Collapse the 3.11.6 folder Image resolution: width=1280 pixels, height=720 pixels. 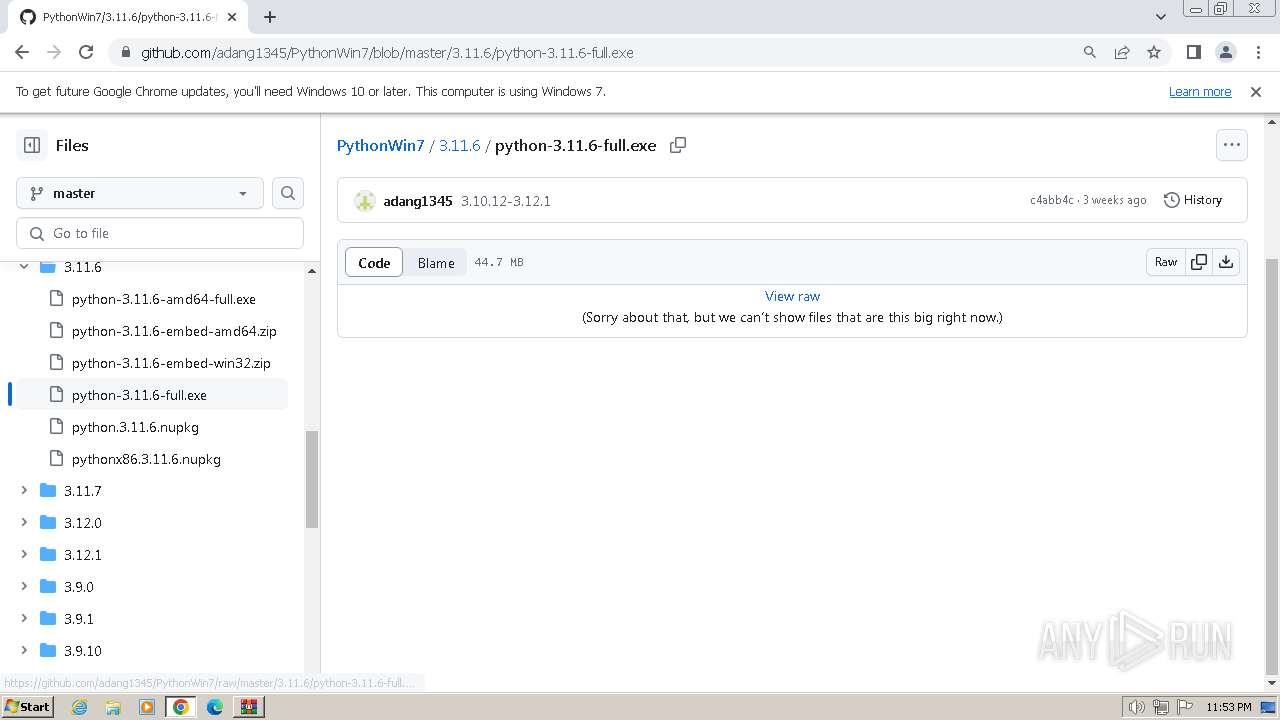(24, 267)
